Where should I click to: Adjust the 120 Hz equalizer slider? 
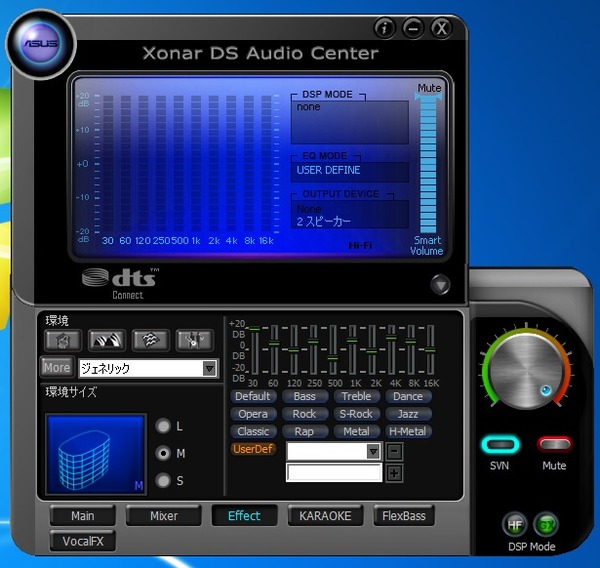pyautogui.click(x=293, y=349)
